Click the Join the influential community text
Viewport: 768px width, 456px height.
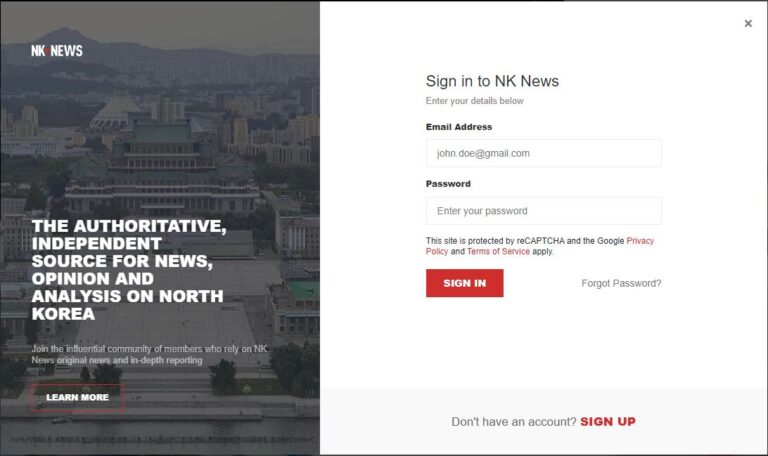(150, 354)
